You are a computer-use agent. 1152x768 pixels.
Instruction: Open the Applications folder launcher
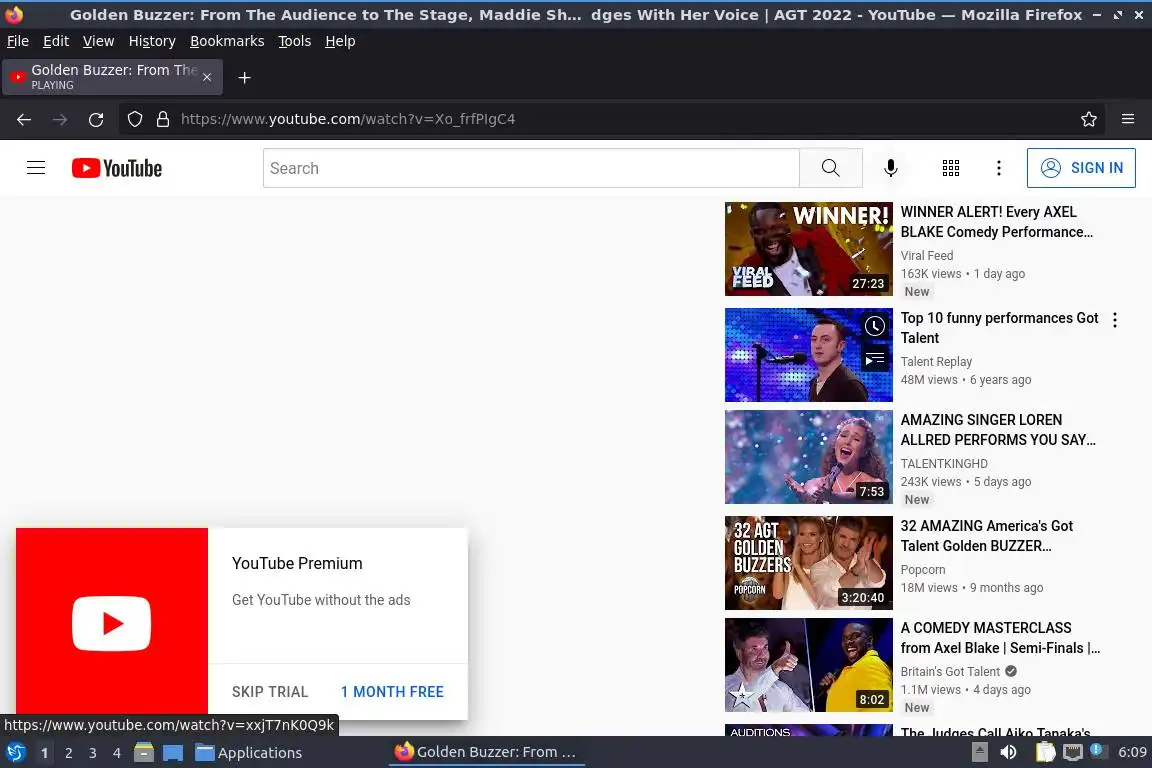point(248,753)
